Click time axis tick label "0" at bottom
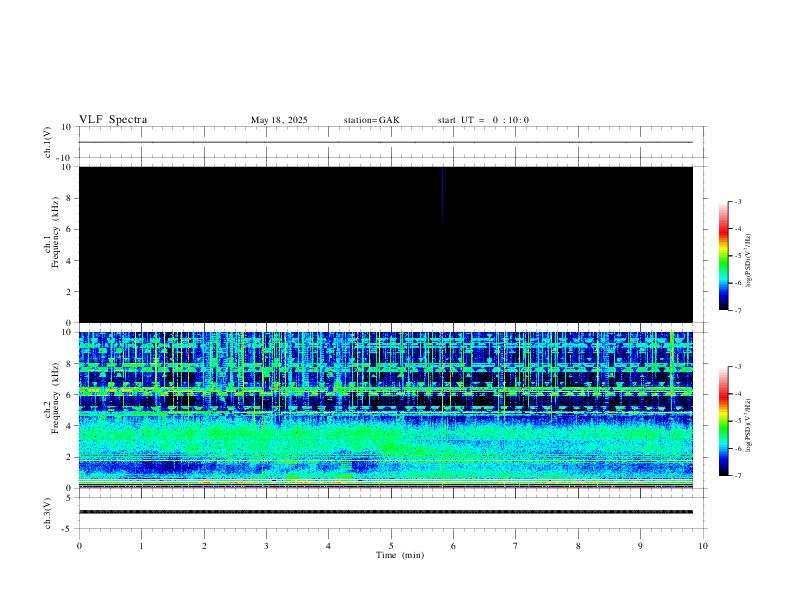Image resolution: width=792 pixels, height=612 pixels. coord(79,546)
